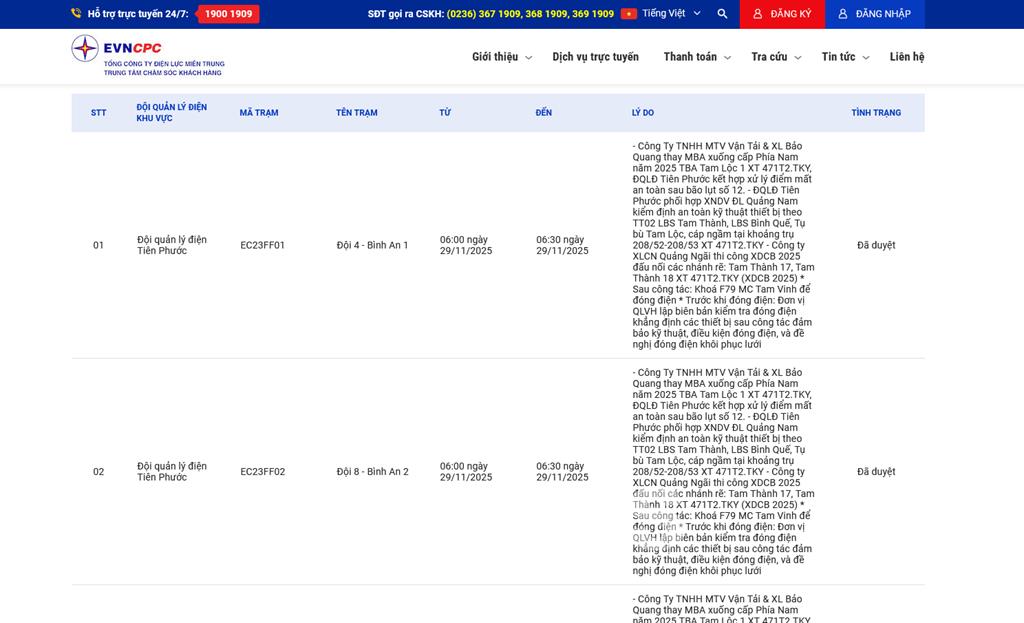
Task: Expand the Tra cứu menu
Action: click(775, 57)
